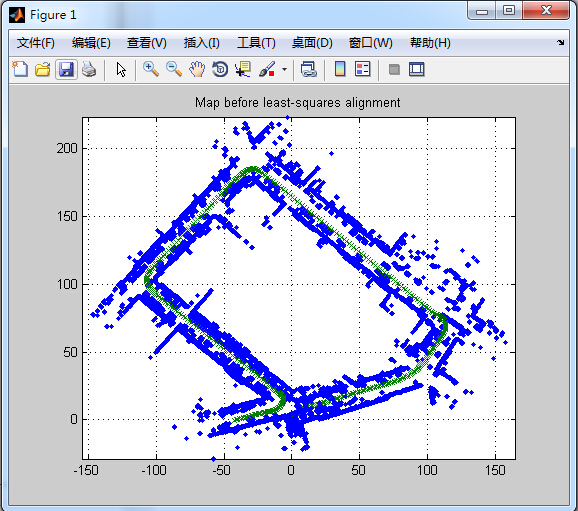
Task: Turn on the Data Cursor tool
Action: tap(243, 69)
